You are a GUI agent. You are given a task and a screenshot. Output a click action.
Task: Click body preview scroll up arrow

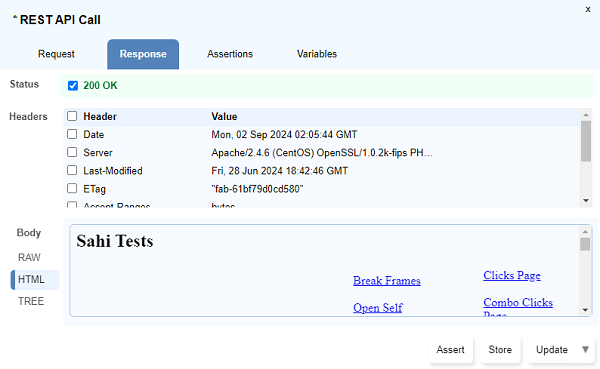tap(585, 232)
